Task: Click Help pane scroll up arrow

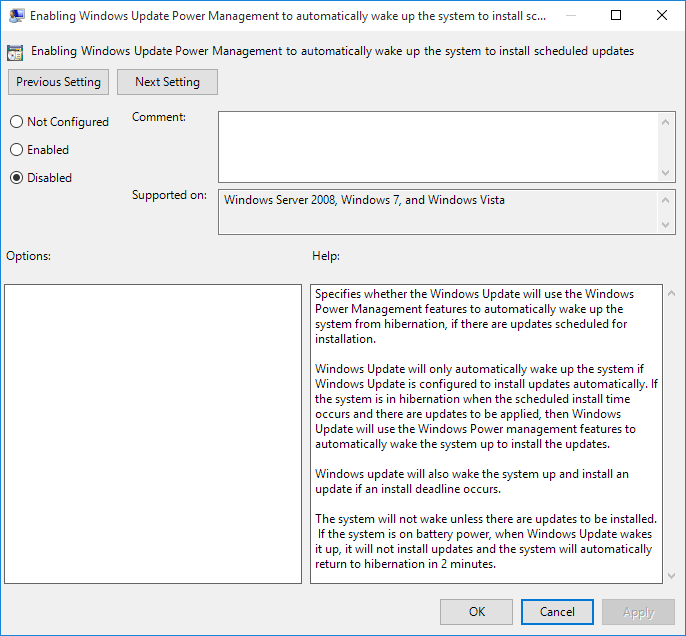Action: (672, 294)
